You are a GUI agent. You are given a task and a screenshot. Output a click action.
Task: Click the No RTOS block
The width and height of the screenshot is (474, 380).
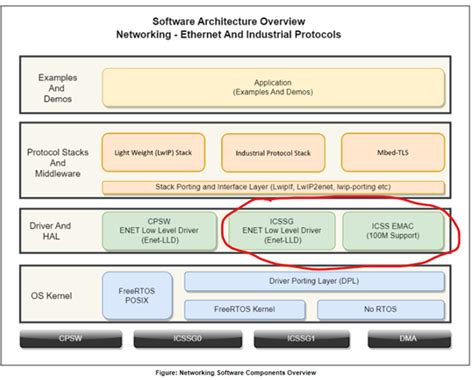381,310
